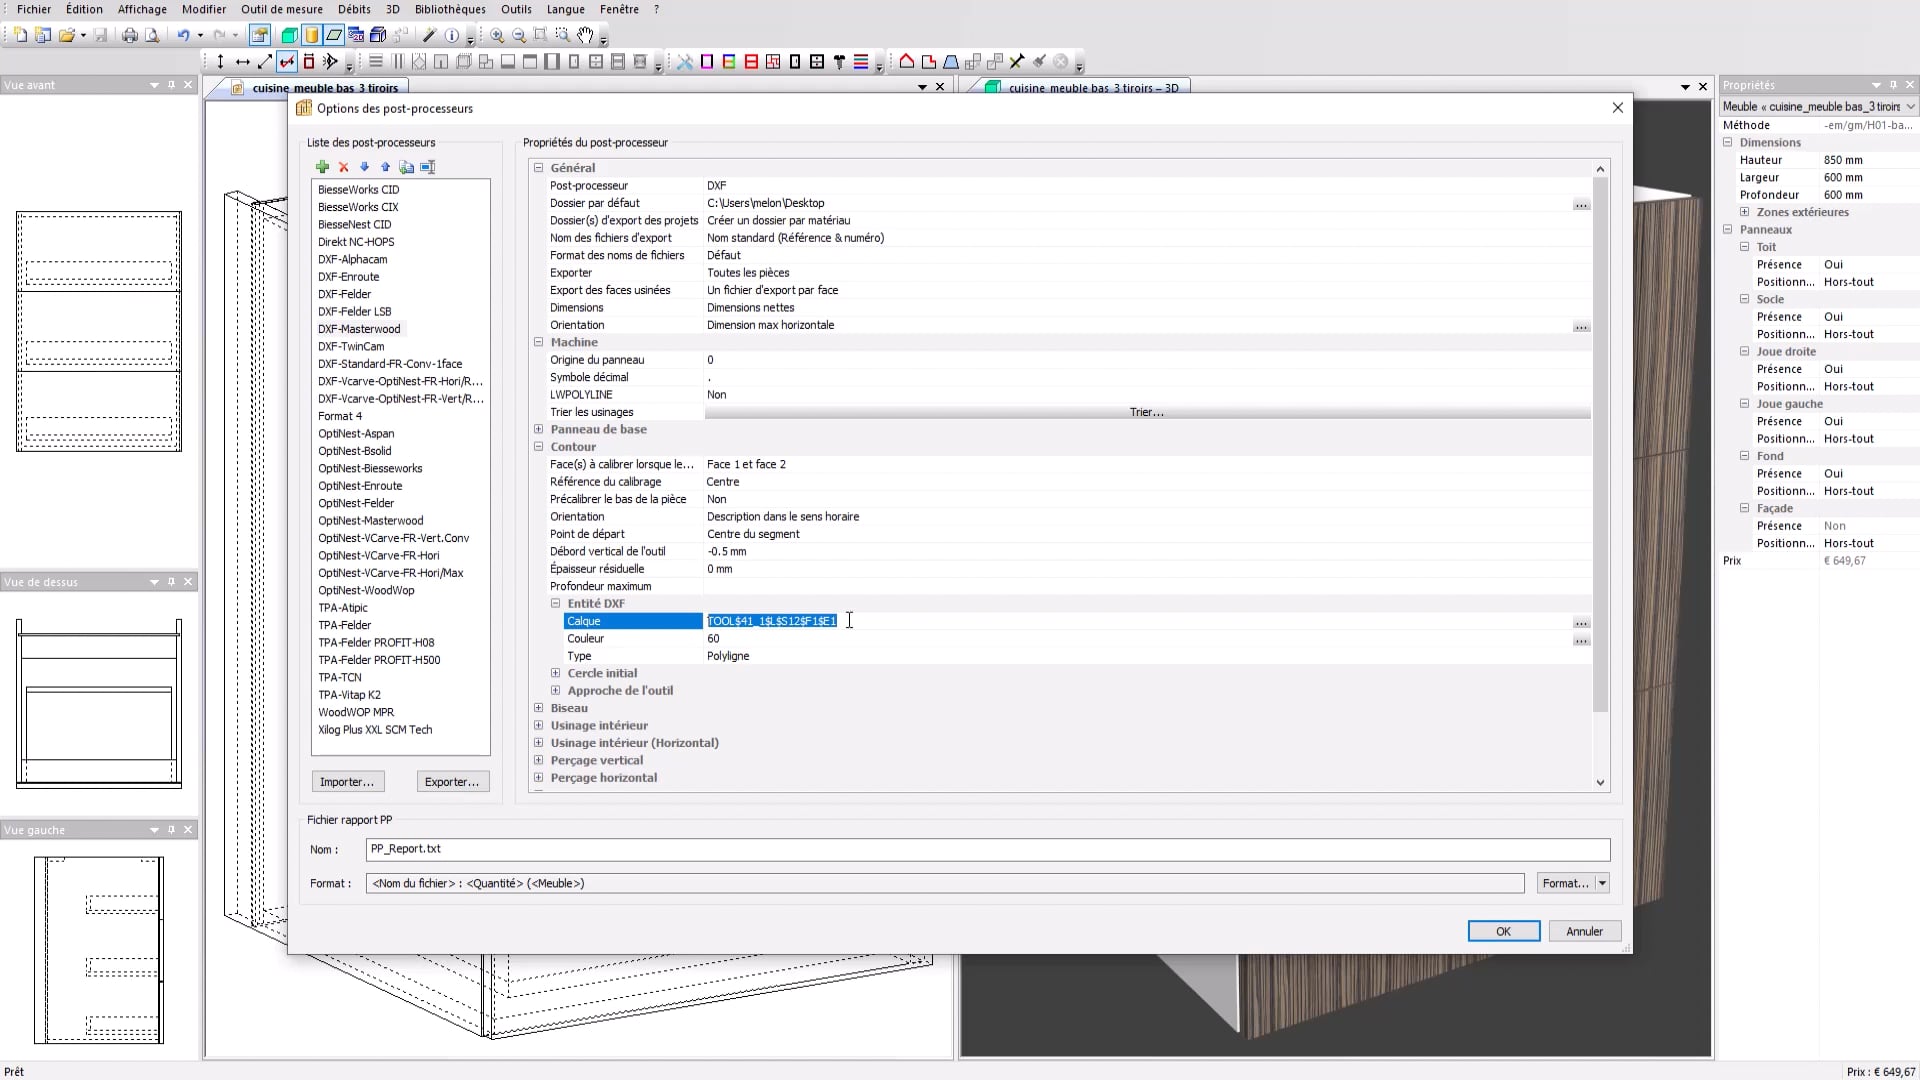The width and height of the screenshot is (1920, 1080).
Task: Click the information (i) toolbar icon
Action: point(452,35)
